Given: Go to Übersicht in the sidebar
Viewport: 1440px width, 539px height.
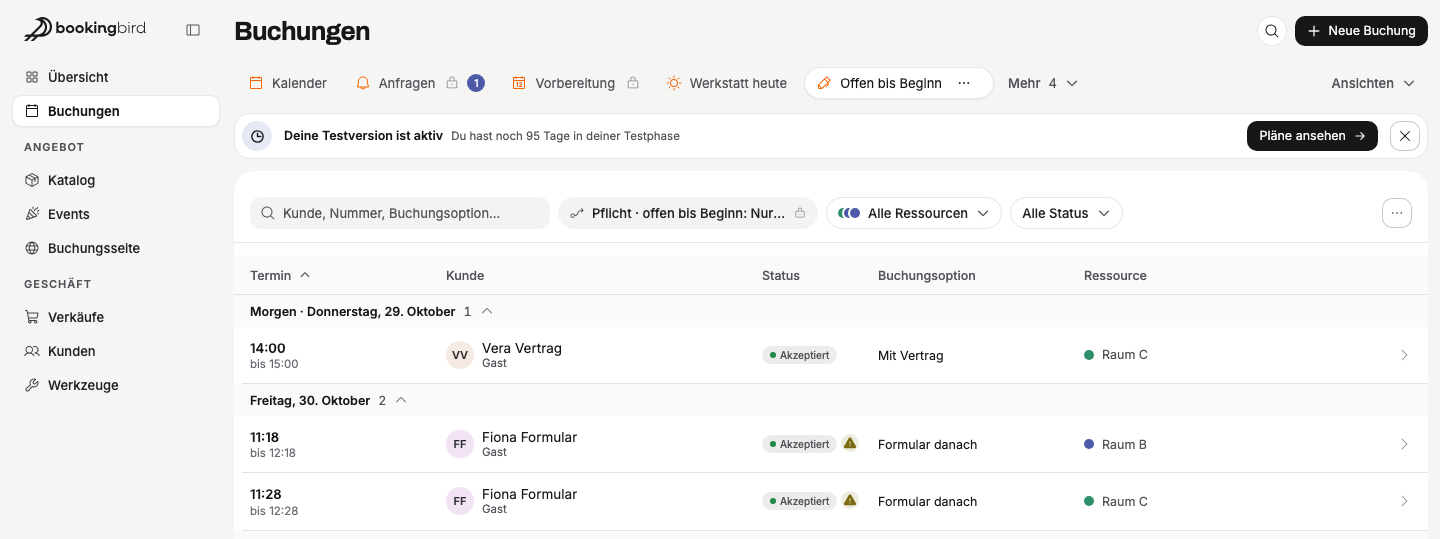Looking at the screenshot, I should pyautogui.click(x=116, y=77).
